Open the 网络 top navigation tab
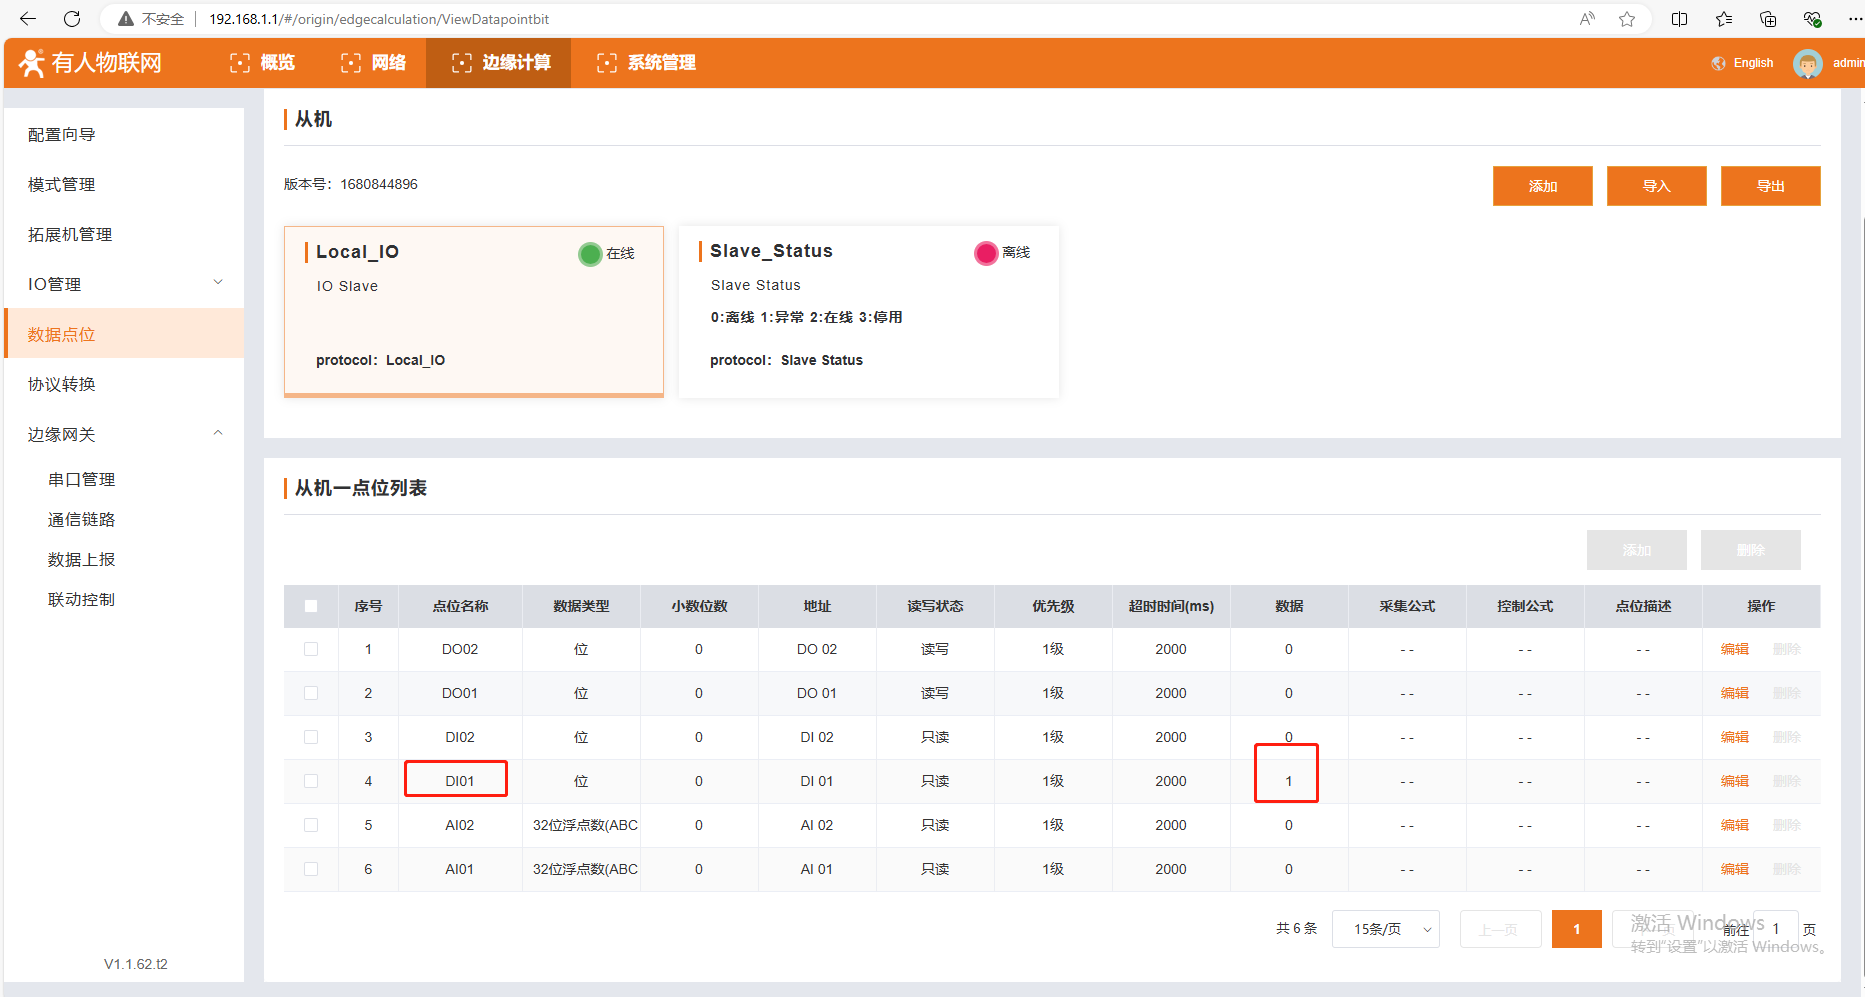 coord(374,63)
